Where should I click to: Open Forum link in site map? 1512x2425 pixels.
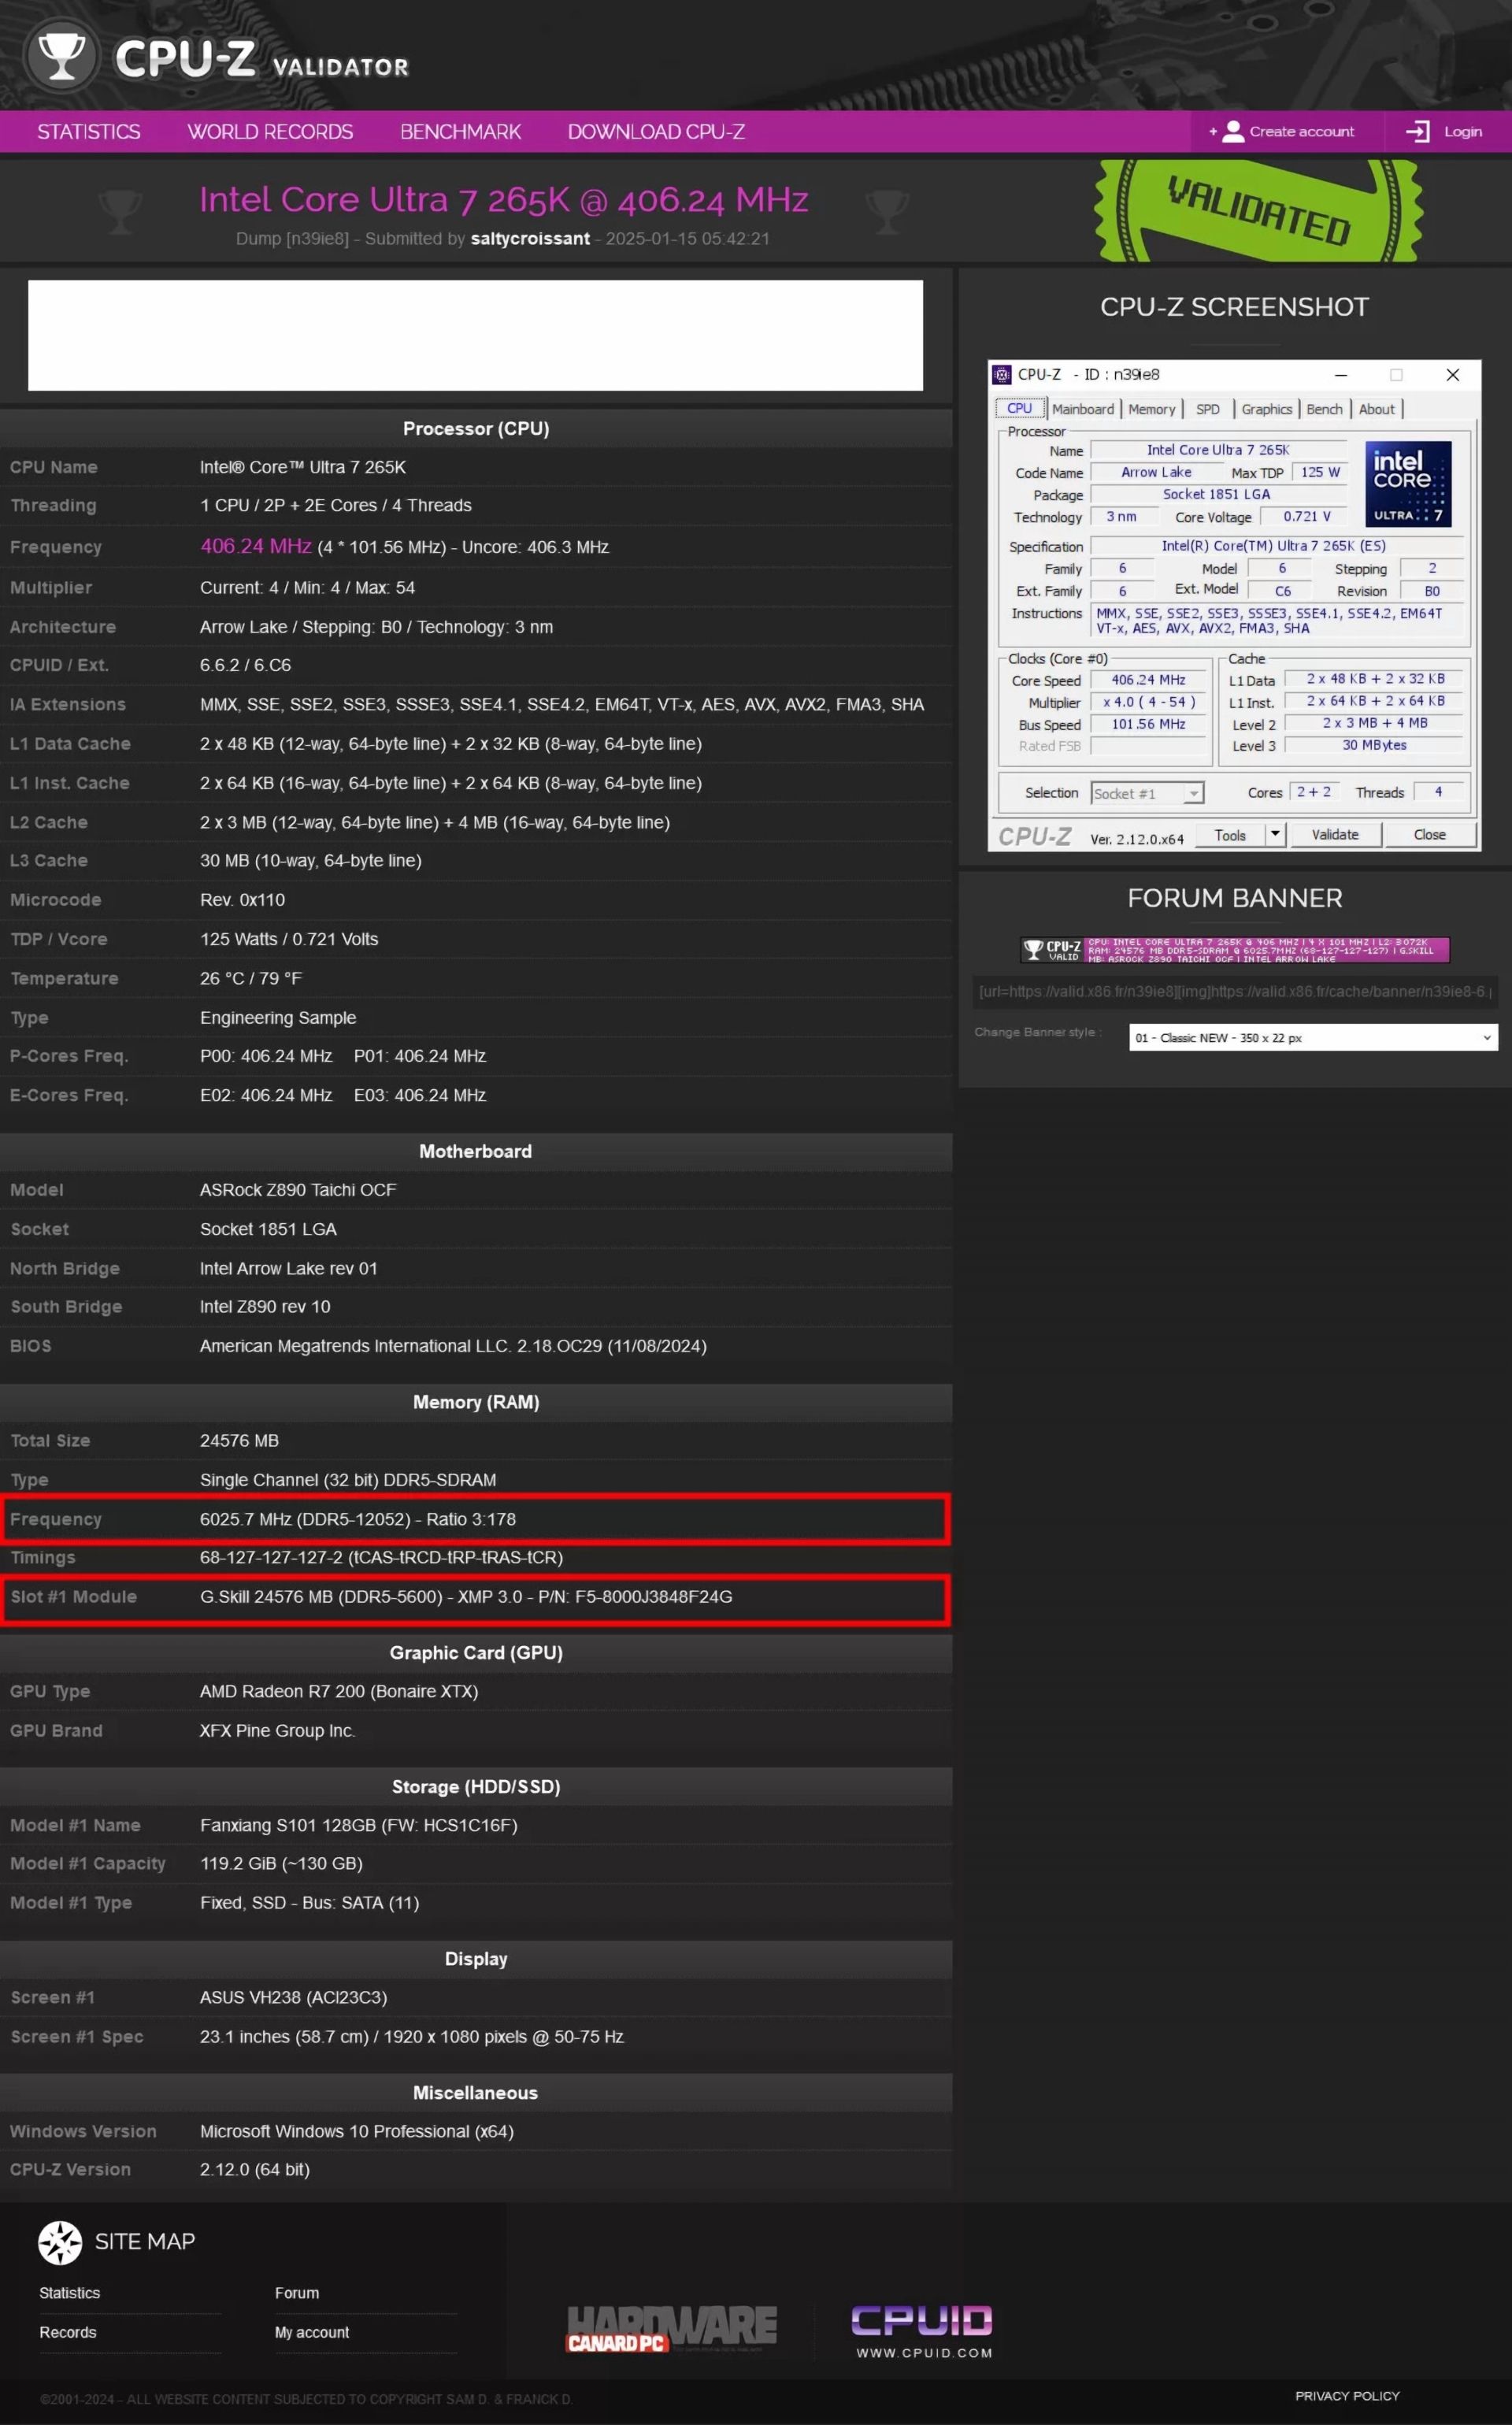pyautogui.click(x=297, y=2293)
